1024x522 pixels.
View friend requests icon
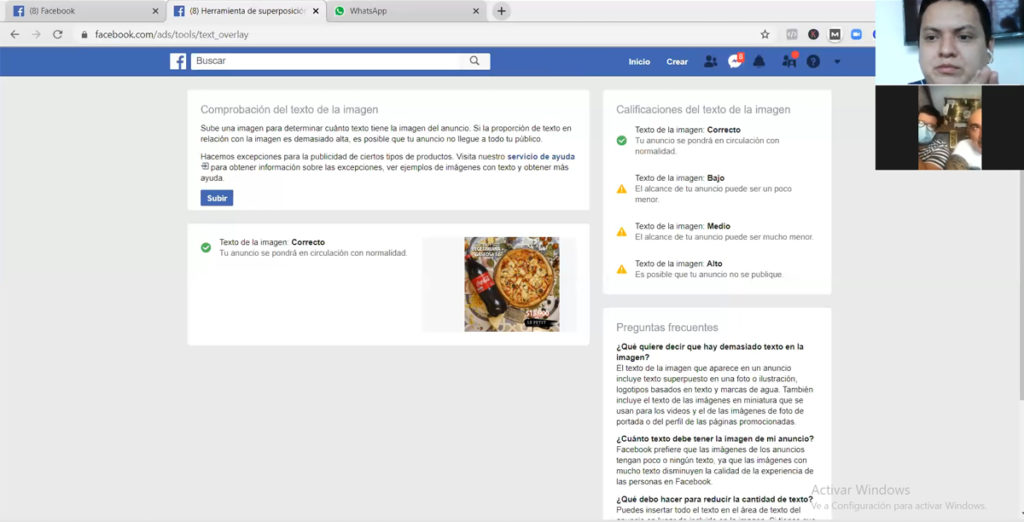tap(710, 61)
